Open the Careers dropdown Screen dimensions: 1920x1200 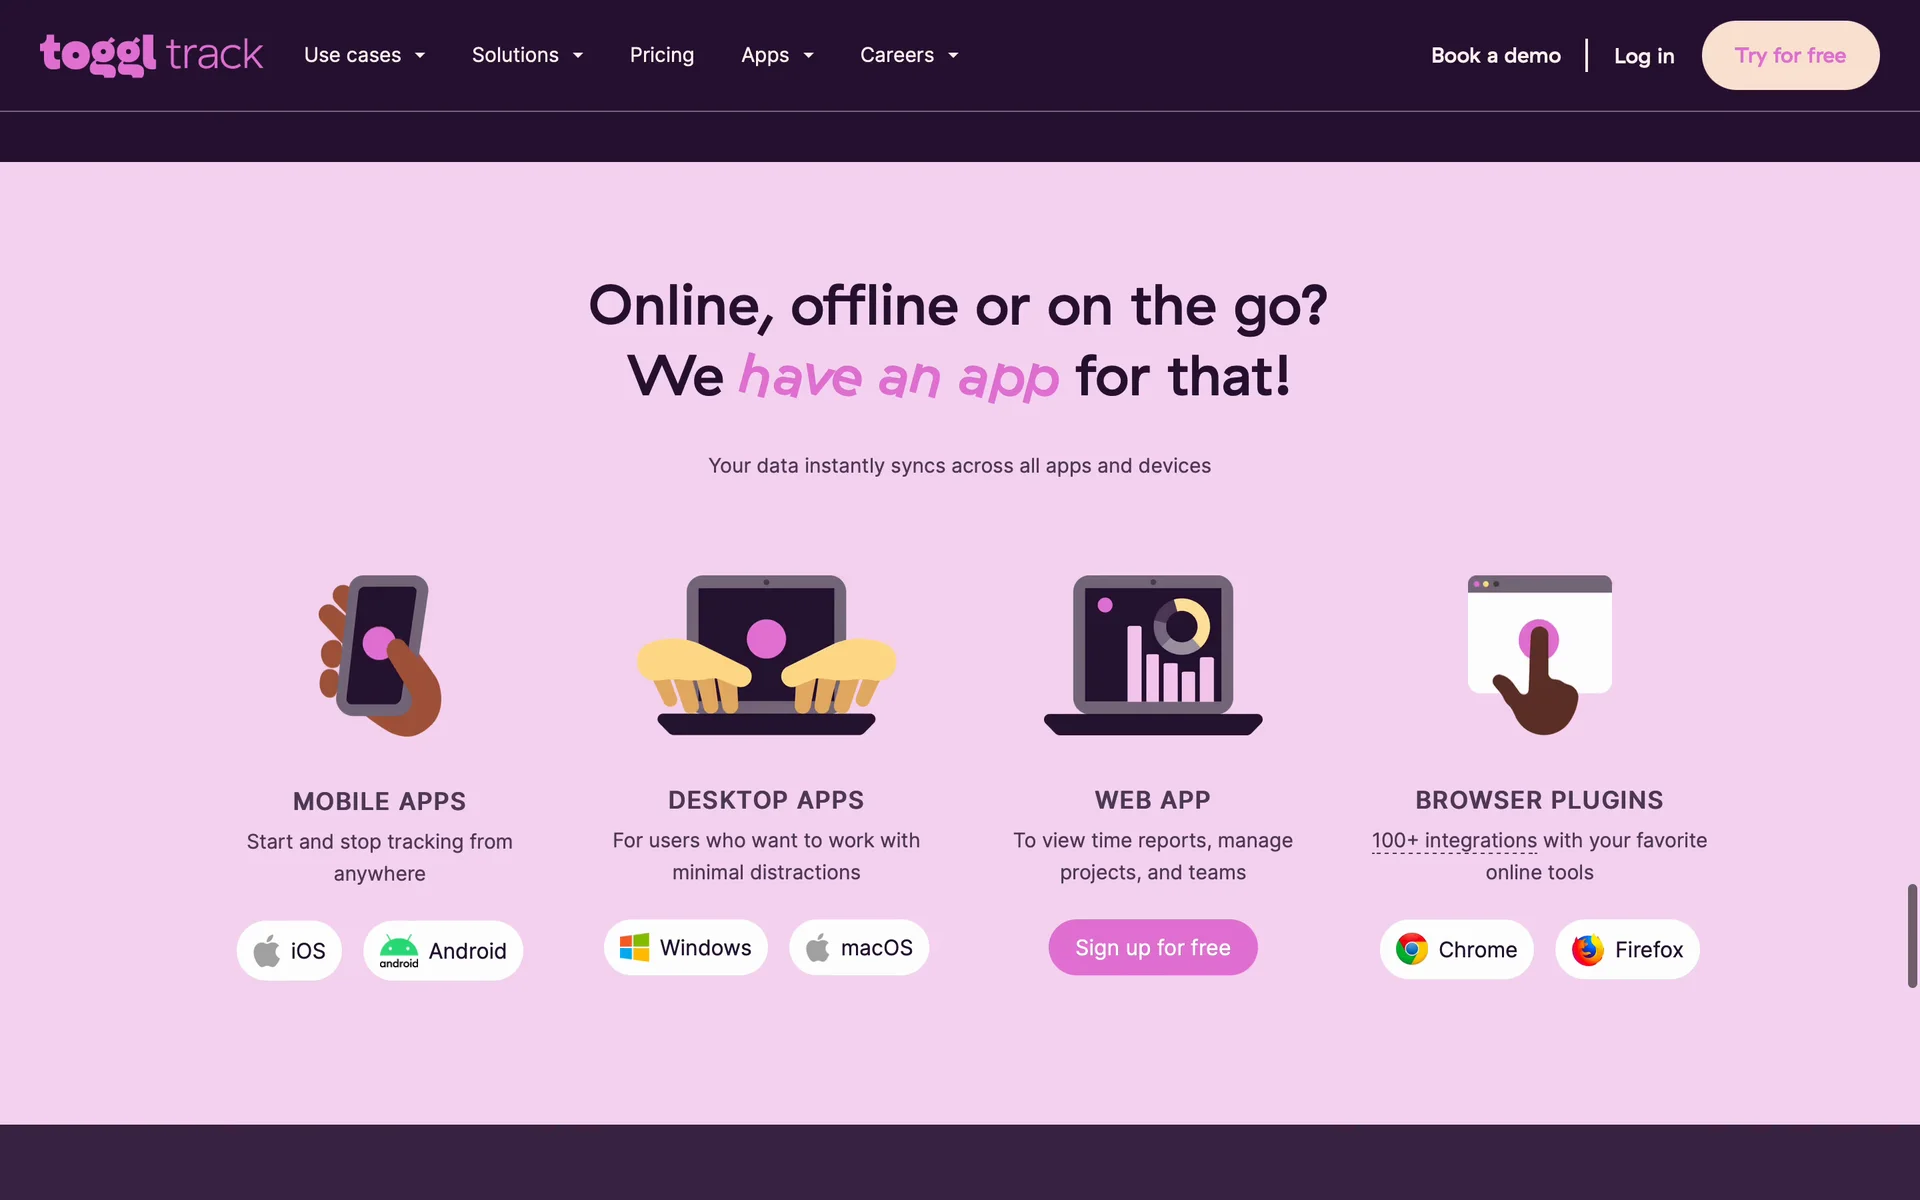pyautogui.click(x=909, y=55)
